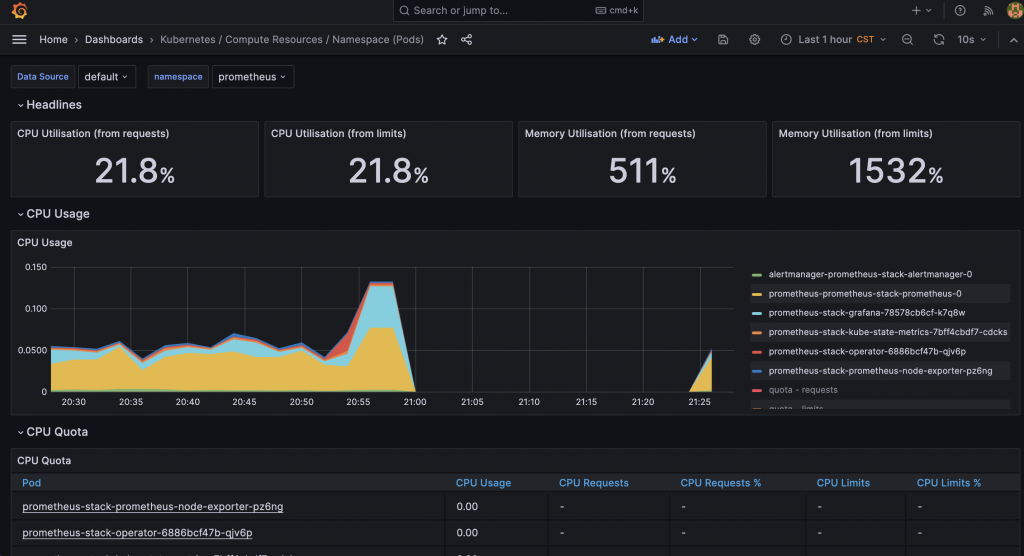This screenshot has width=1024, height=556.
Task: Open the prometheus namespace dropdown
Action: click(x=253, y=76)
